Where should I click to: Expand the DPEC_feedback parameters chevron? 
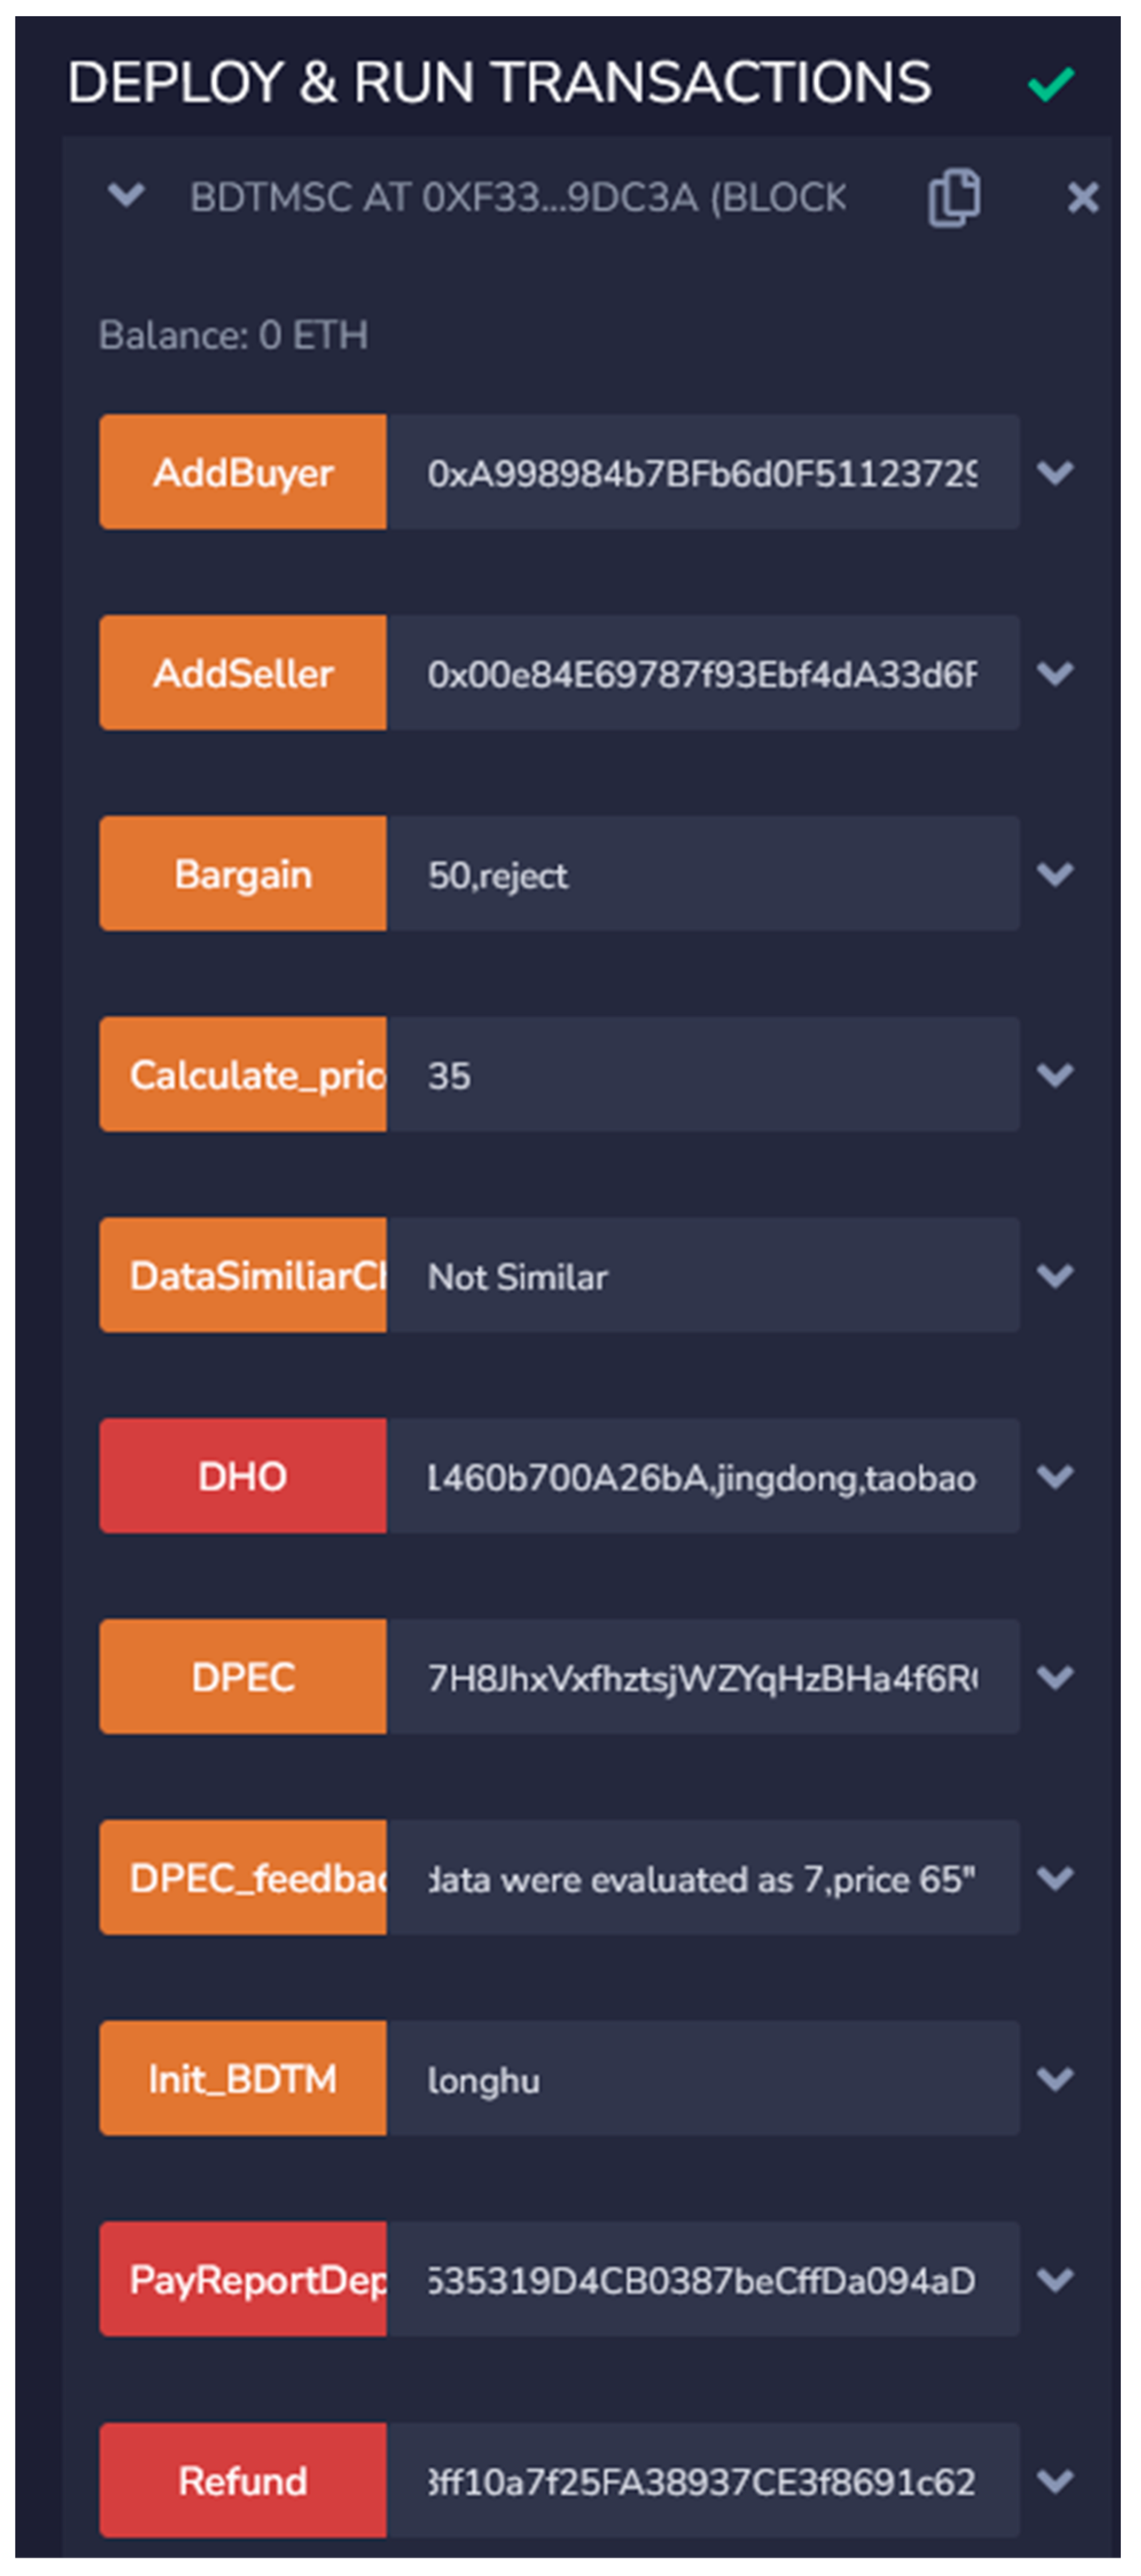click(x=1055, y=1878)
